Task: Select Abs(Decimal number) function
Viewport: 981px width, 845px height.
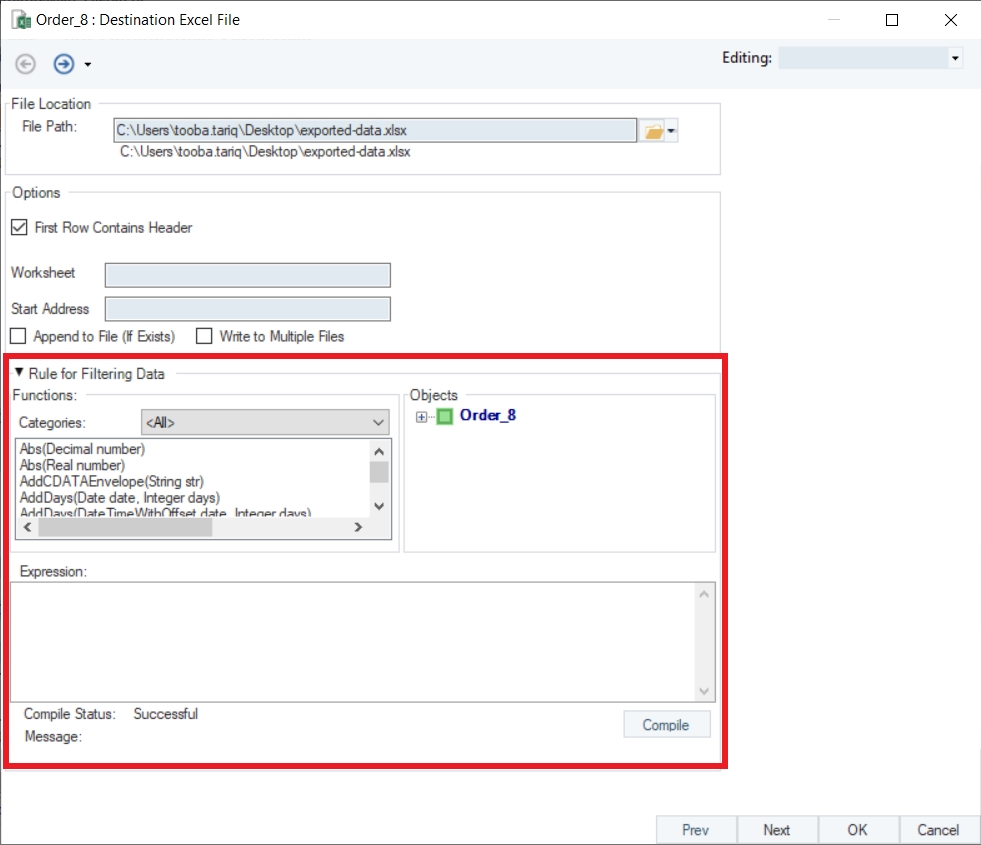Action: point(83,449)
